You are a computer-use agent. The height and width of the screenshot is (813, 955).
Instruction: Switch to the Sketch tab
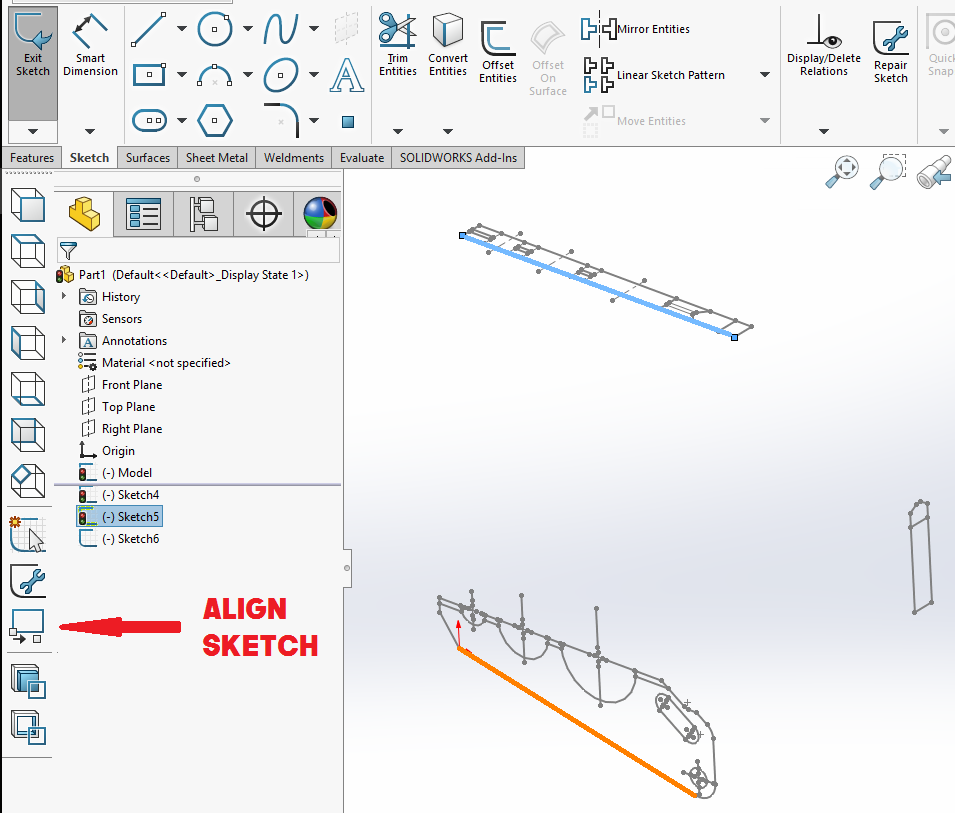pyautogui.click(x=90, y=158)
